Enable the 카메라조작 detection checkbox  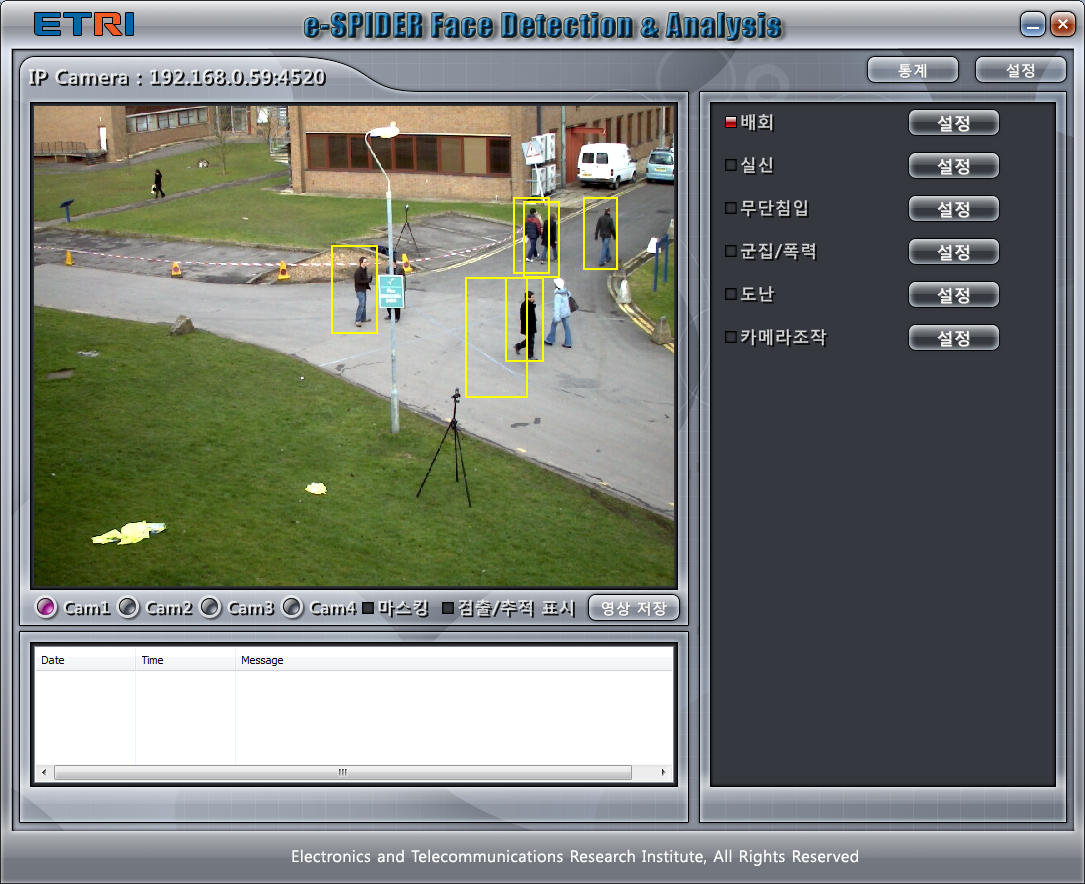pyautogui.click(x=730, y=338)
